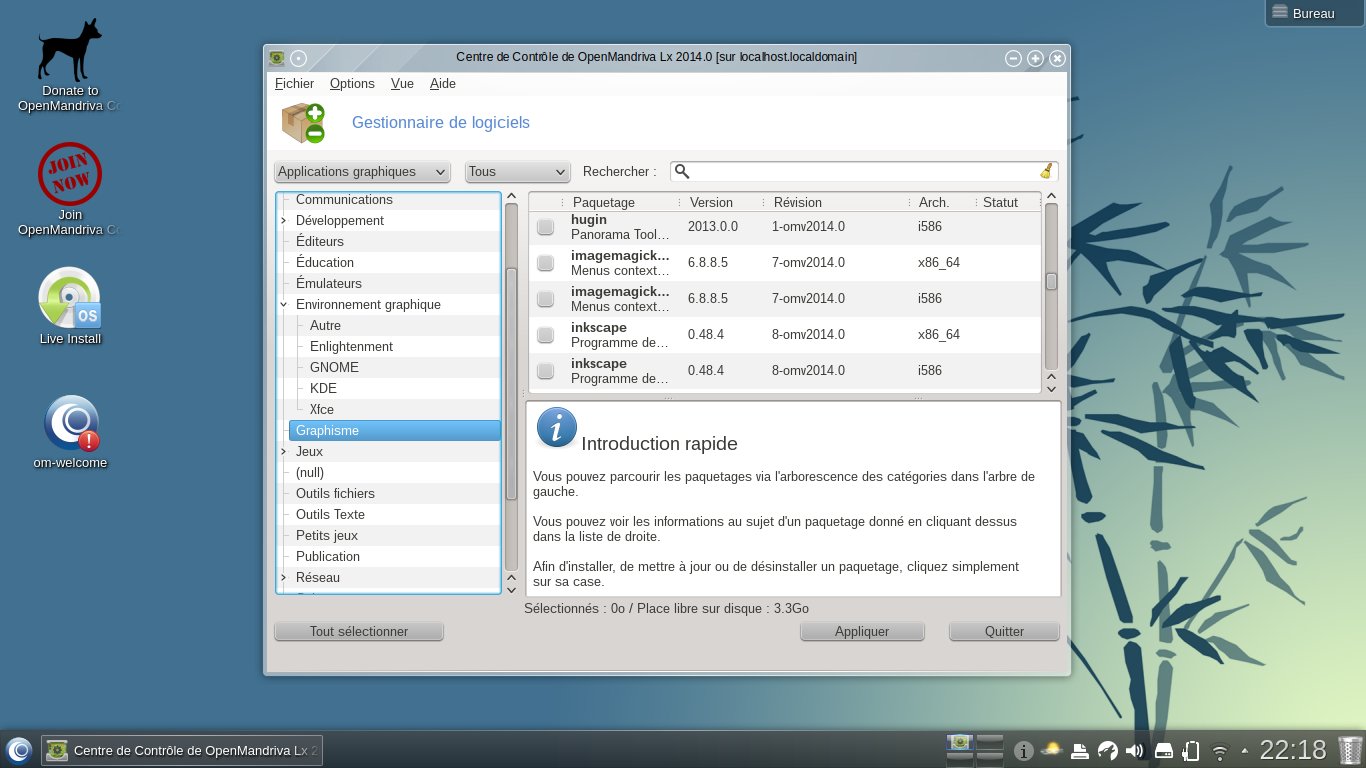Select the Xfce subcategory
The image size is (1366, 768).
[x=322, y=410]
